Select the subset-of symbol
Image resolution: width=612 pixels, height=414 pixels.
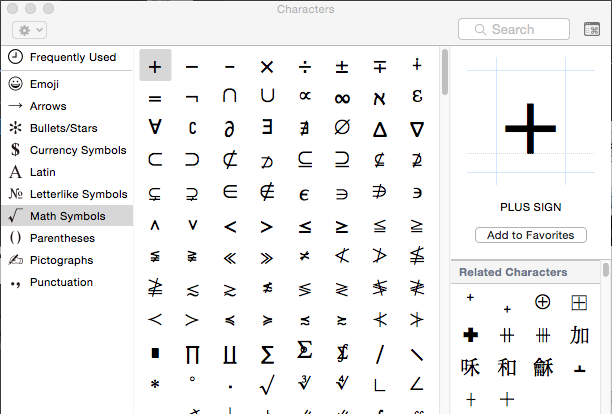(x=155, y=159)
